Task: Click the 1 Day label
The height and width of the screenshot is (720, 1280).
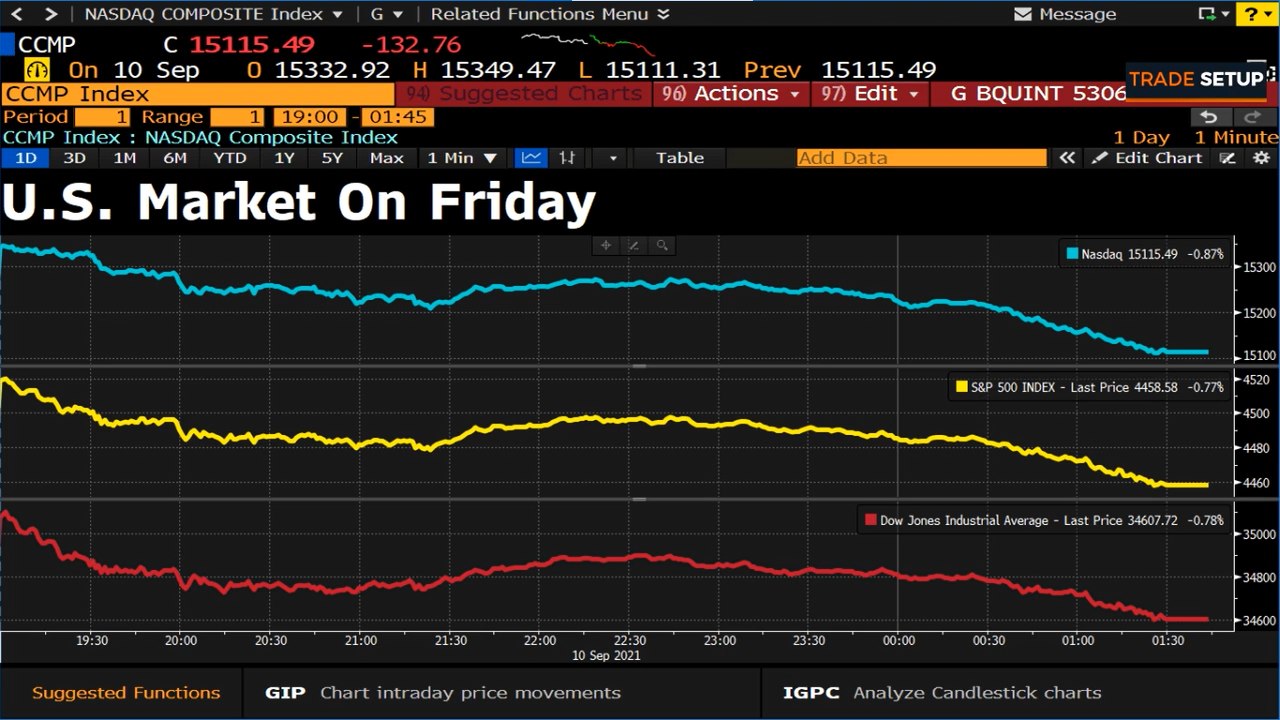Action: pyautogui.click(x=1141, y=137)
